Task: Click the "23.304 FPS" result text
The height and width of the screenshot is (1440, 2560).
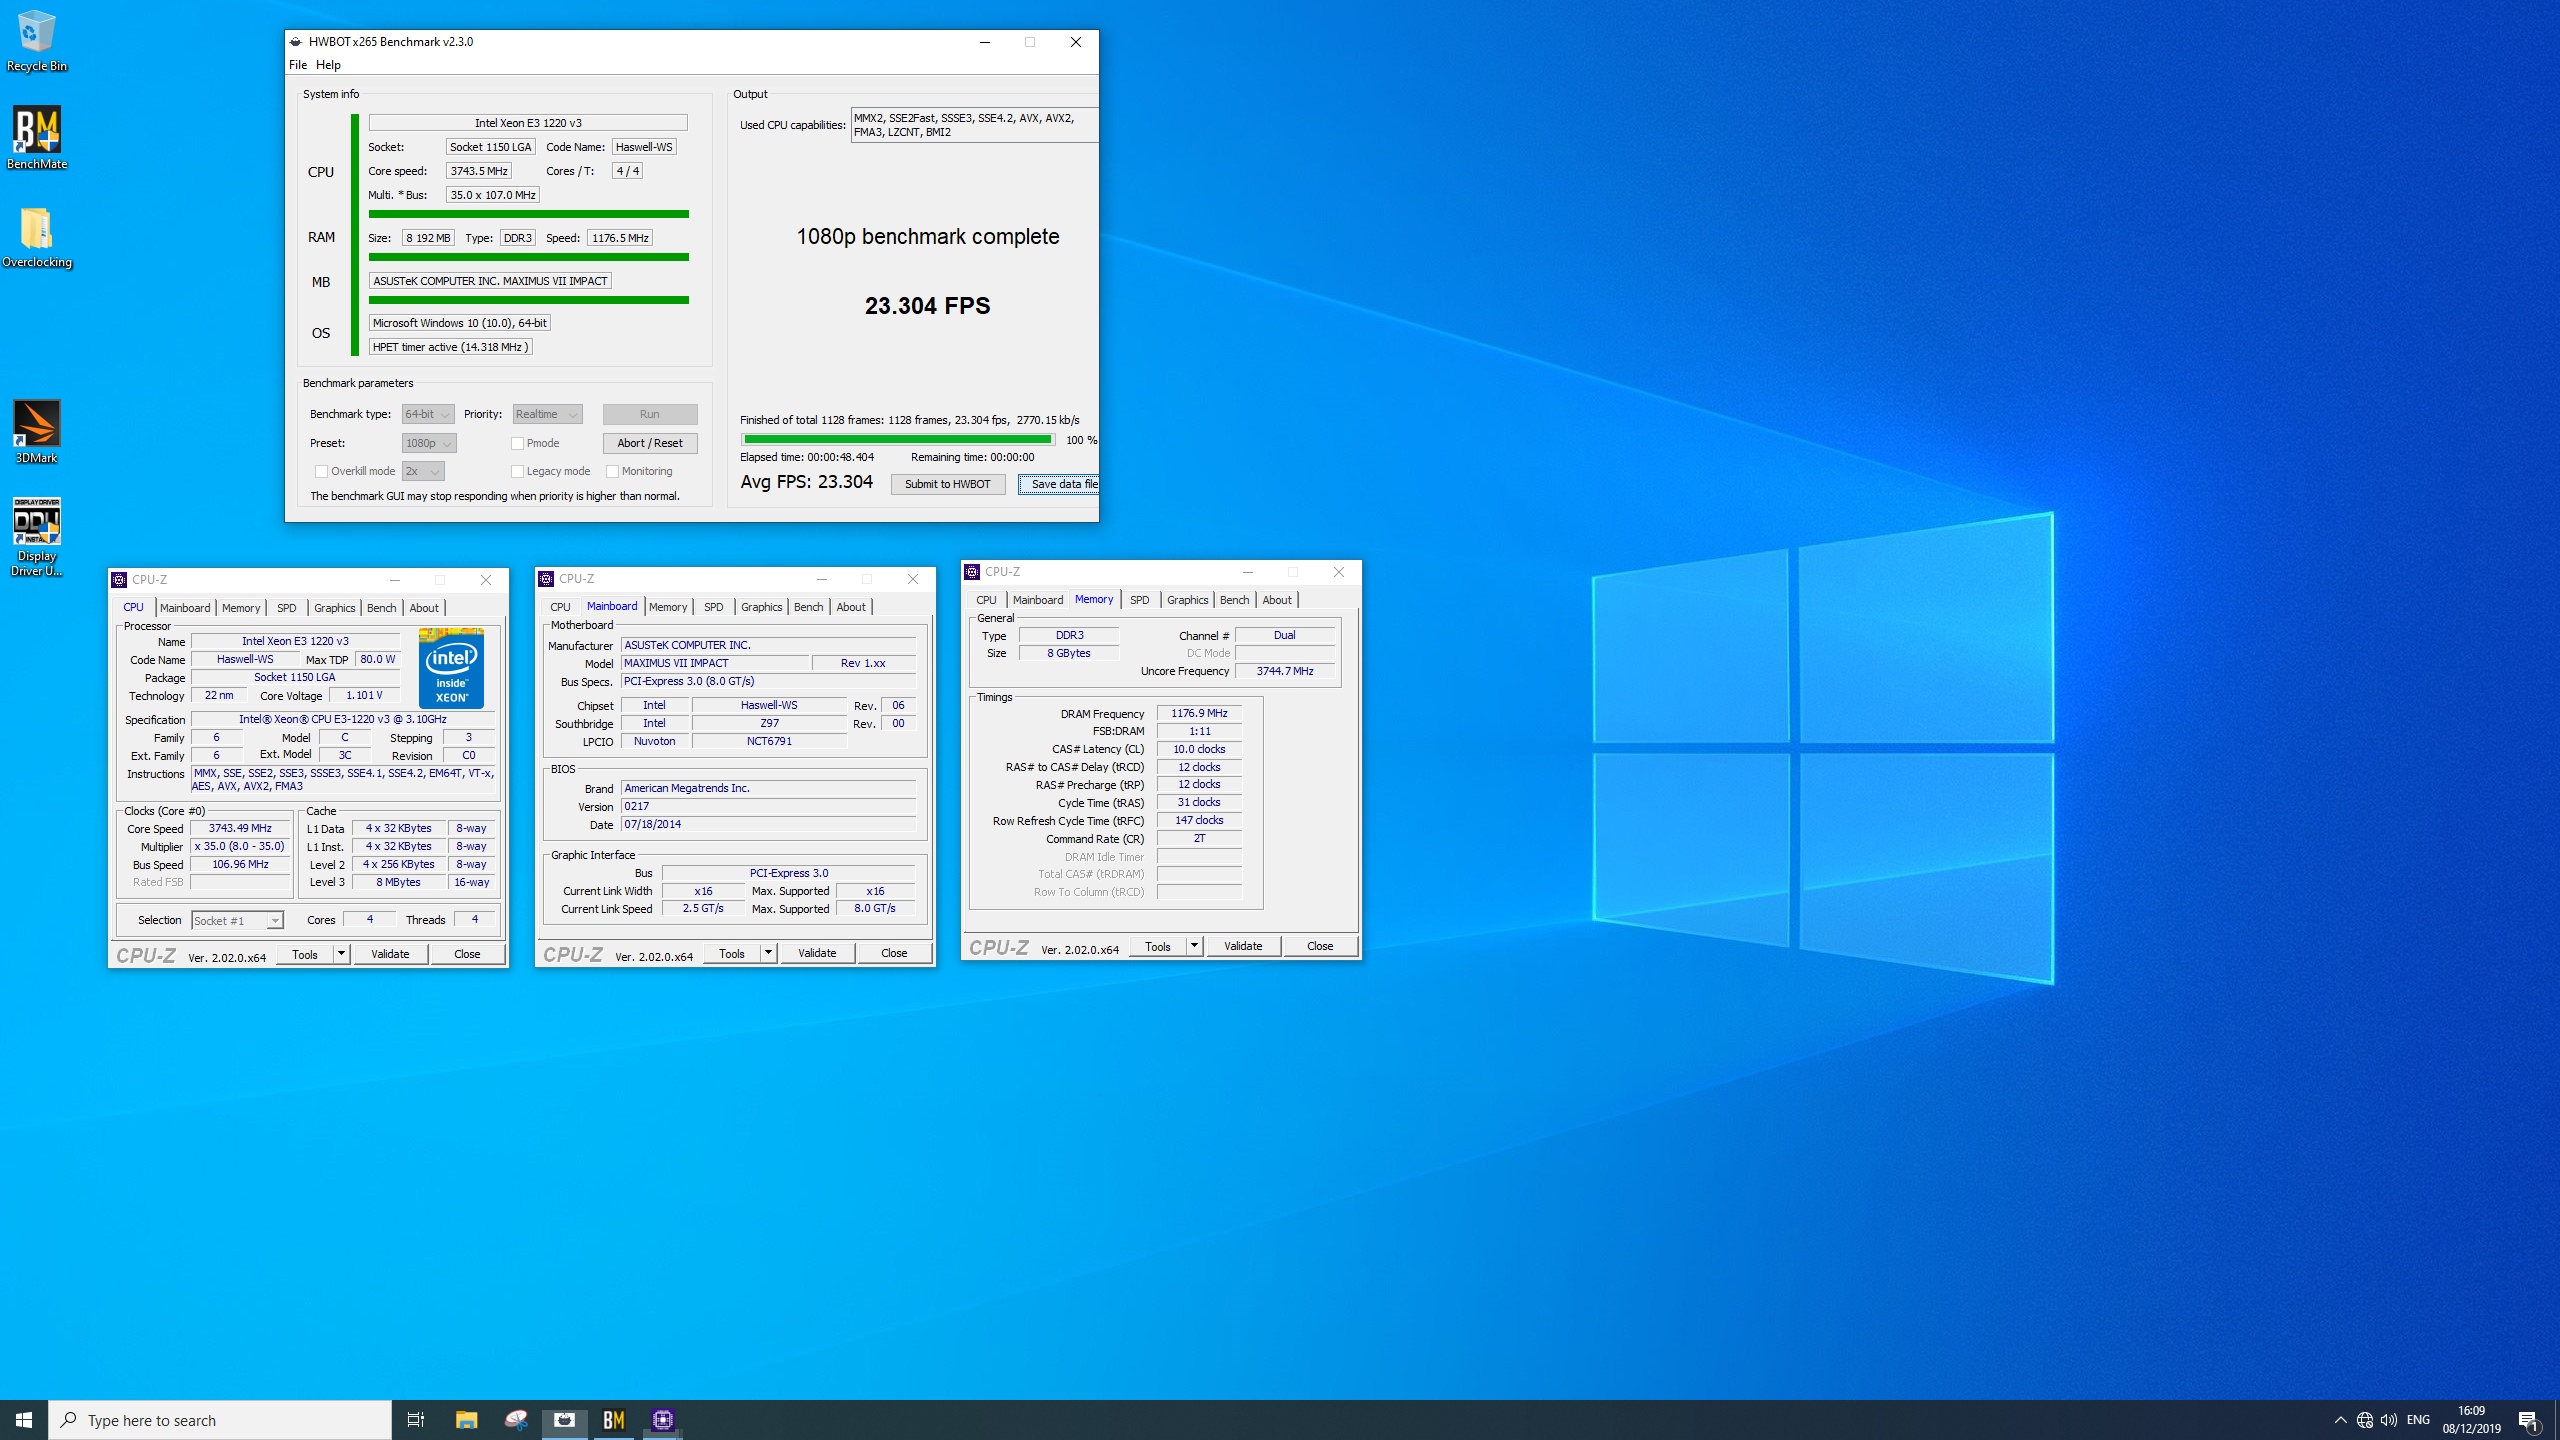Action: coord(927,306)
